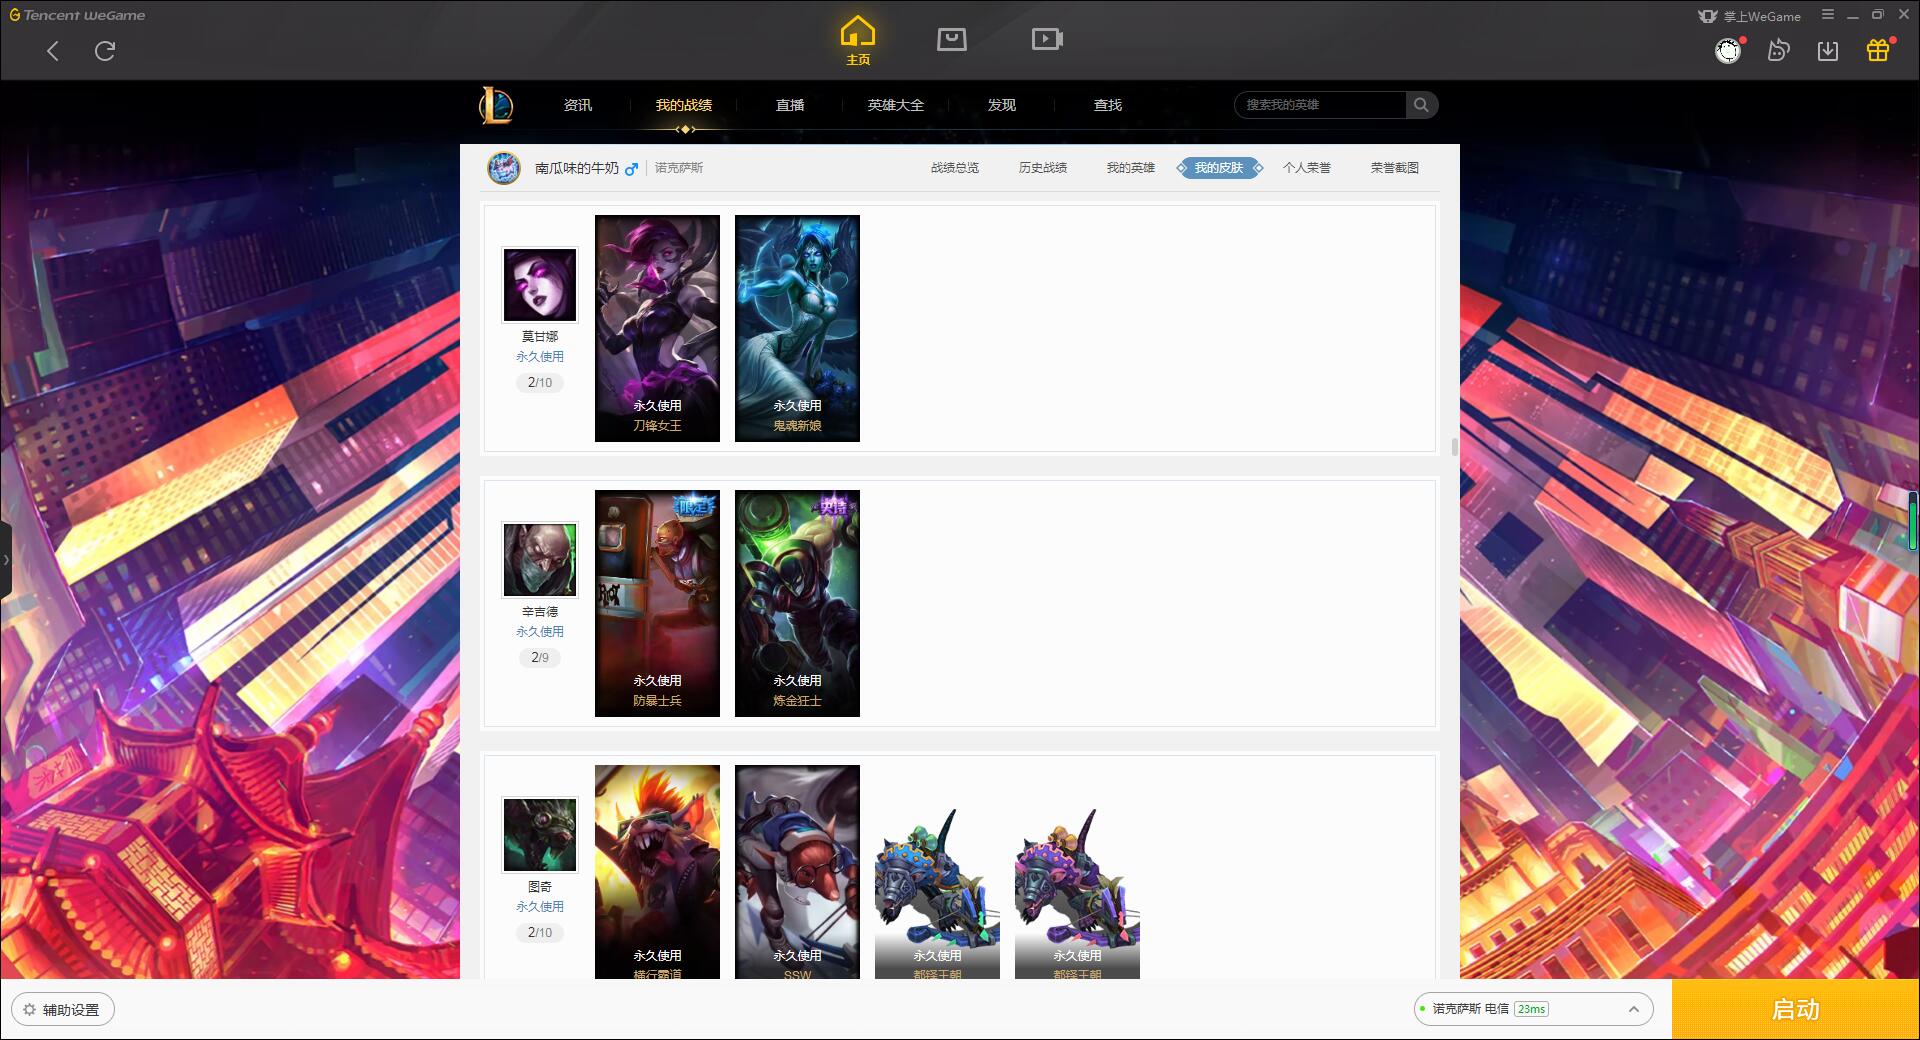Refresh the page with reload icon
Image resolution: width=1920 pixels, height=1040 pixels.
click(x=105, y=51)
